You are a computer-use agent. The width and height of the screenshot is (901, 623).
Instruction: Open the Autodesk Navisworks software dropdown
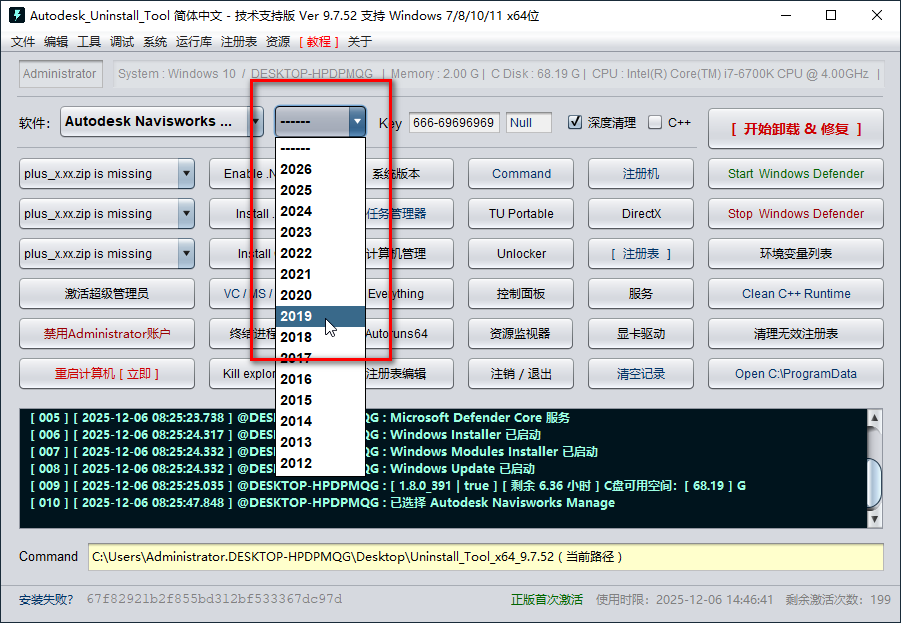(x=161, y=121)
